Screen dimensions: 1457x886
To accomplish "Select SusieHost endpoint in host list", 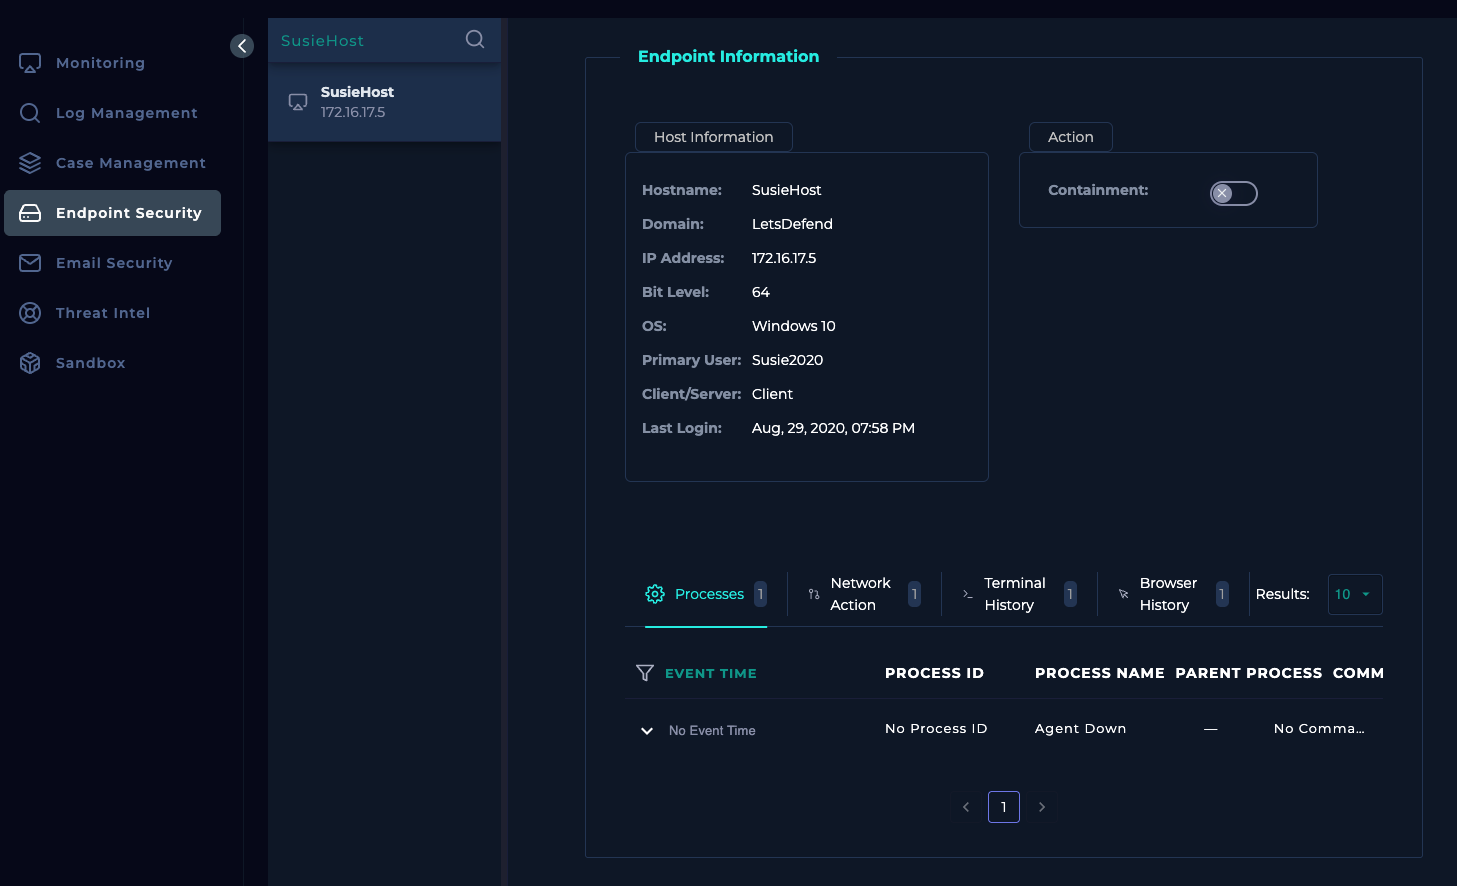I will coord(384,102).
